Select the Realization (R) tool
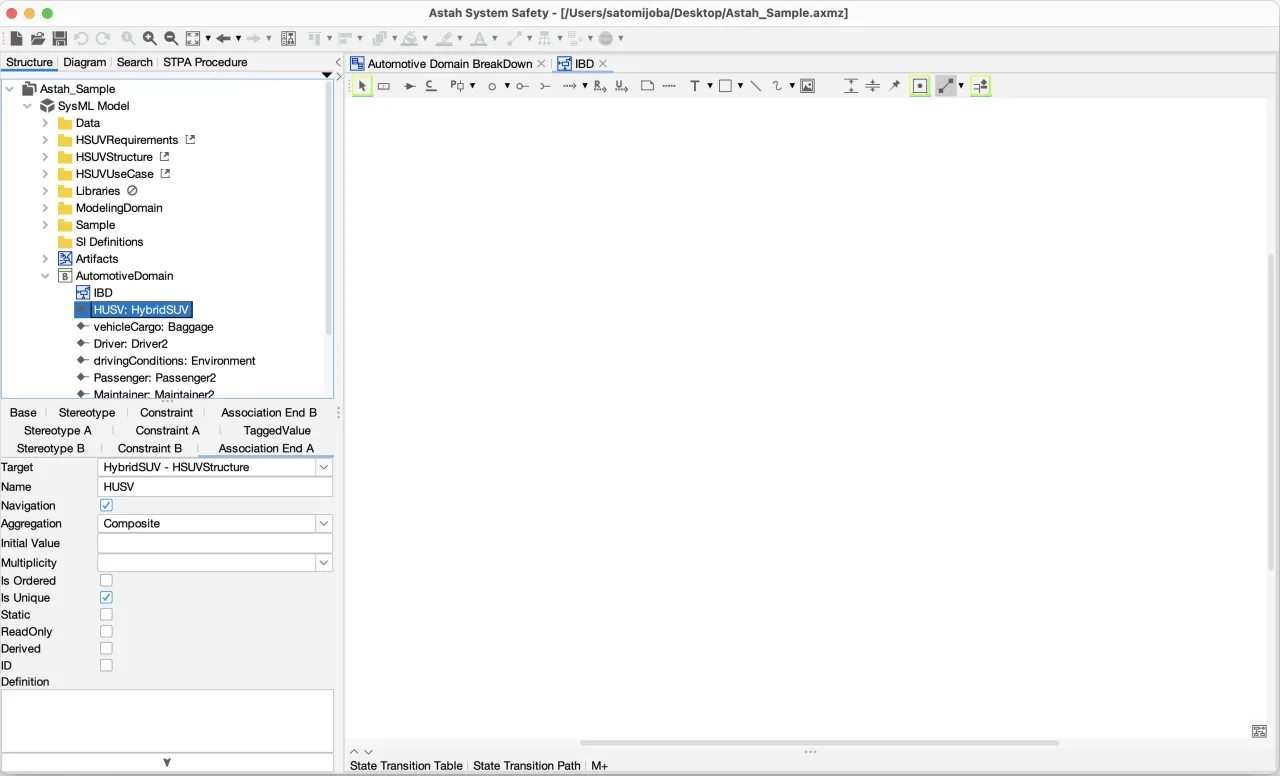Image resolution: width=1280 pixels, height=776 pixels. (600, 86)
